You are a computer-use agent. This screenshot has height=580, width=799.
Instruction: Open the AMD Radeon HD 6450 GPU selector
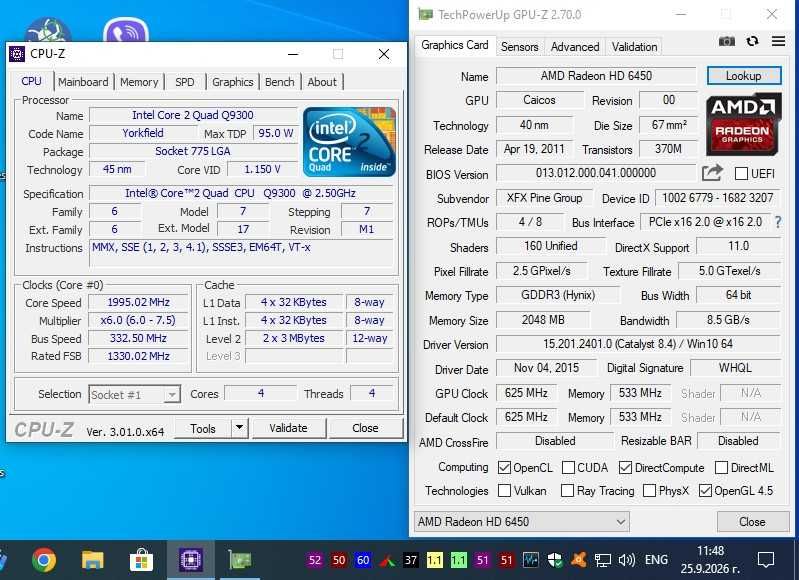[522, 522]
